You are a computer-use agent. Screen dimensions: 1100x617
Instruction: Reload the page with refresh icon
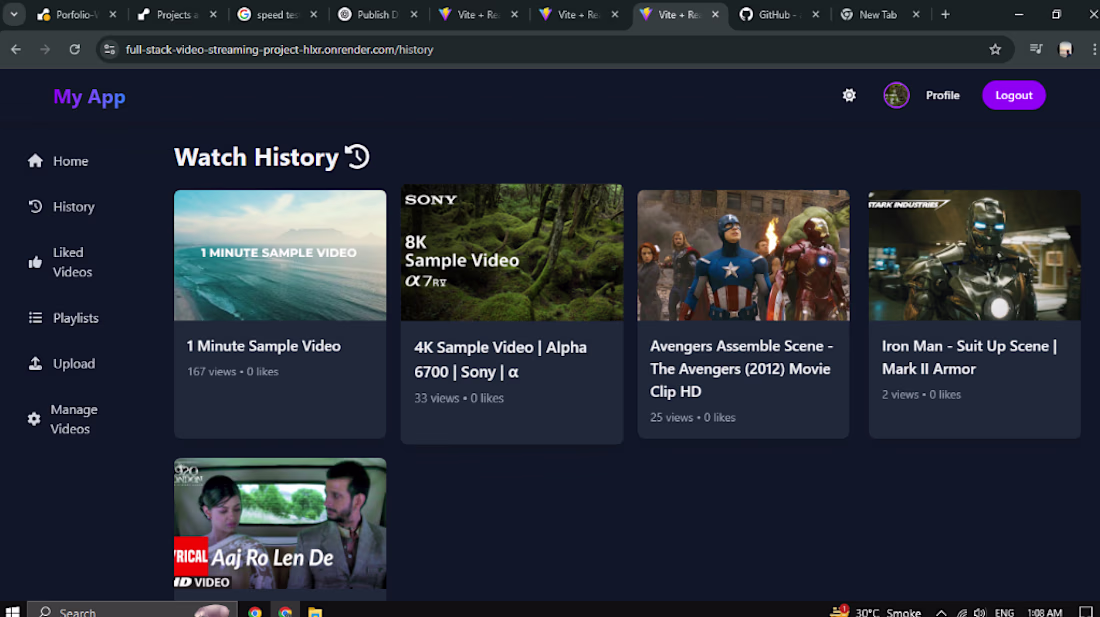tap(74, 49)
